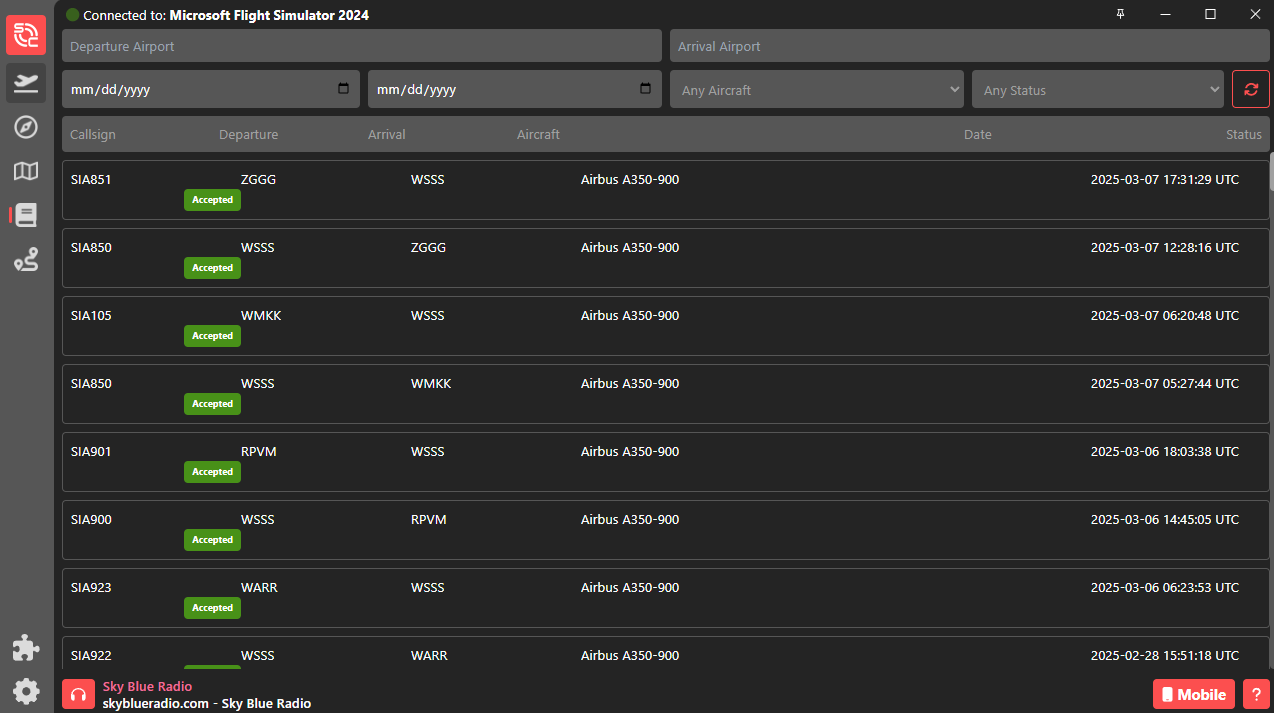The width and height of the screenshot is (1274, 713).
Task: Click the Departure Airport input field
Action: [x=361, y=46]
